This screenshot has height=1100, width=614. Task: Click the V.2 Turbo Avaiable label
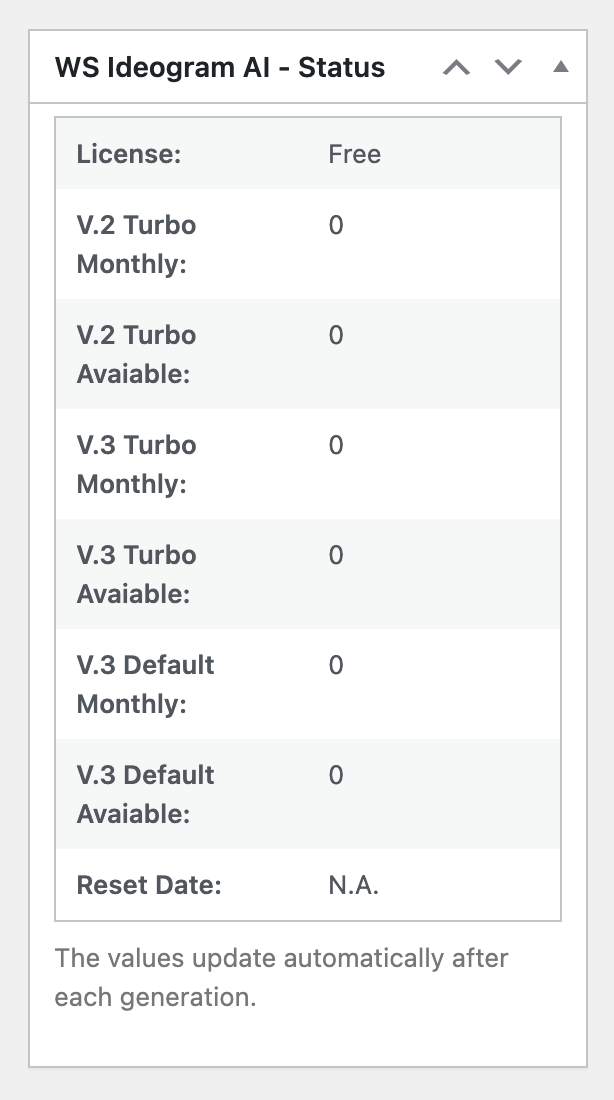pyautogui.click(x=136, y=354)
